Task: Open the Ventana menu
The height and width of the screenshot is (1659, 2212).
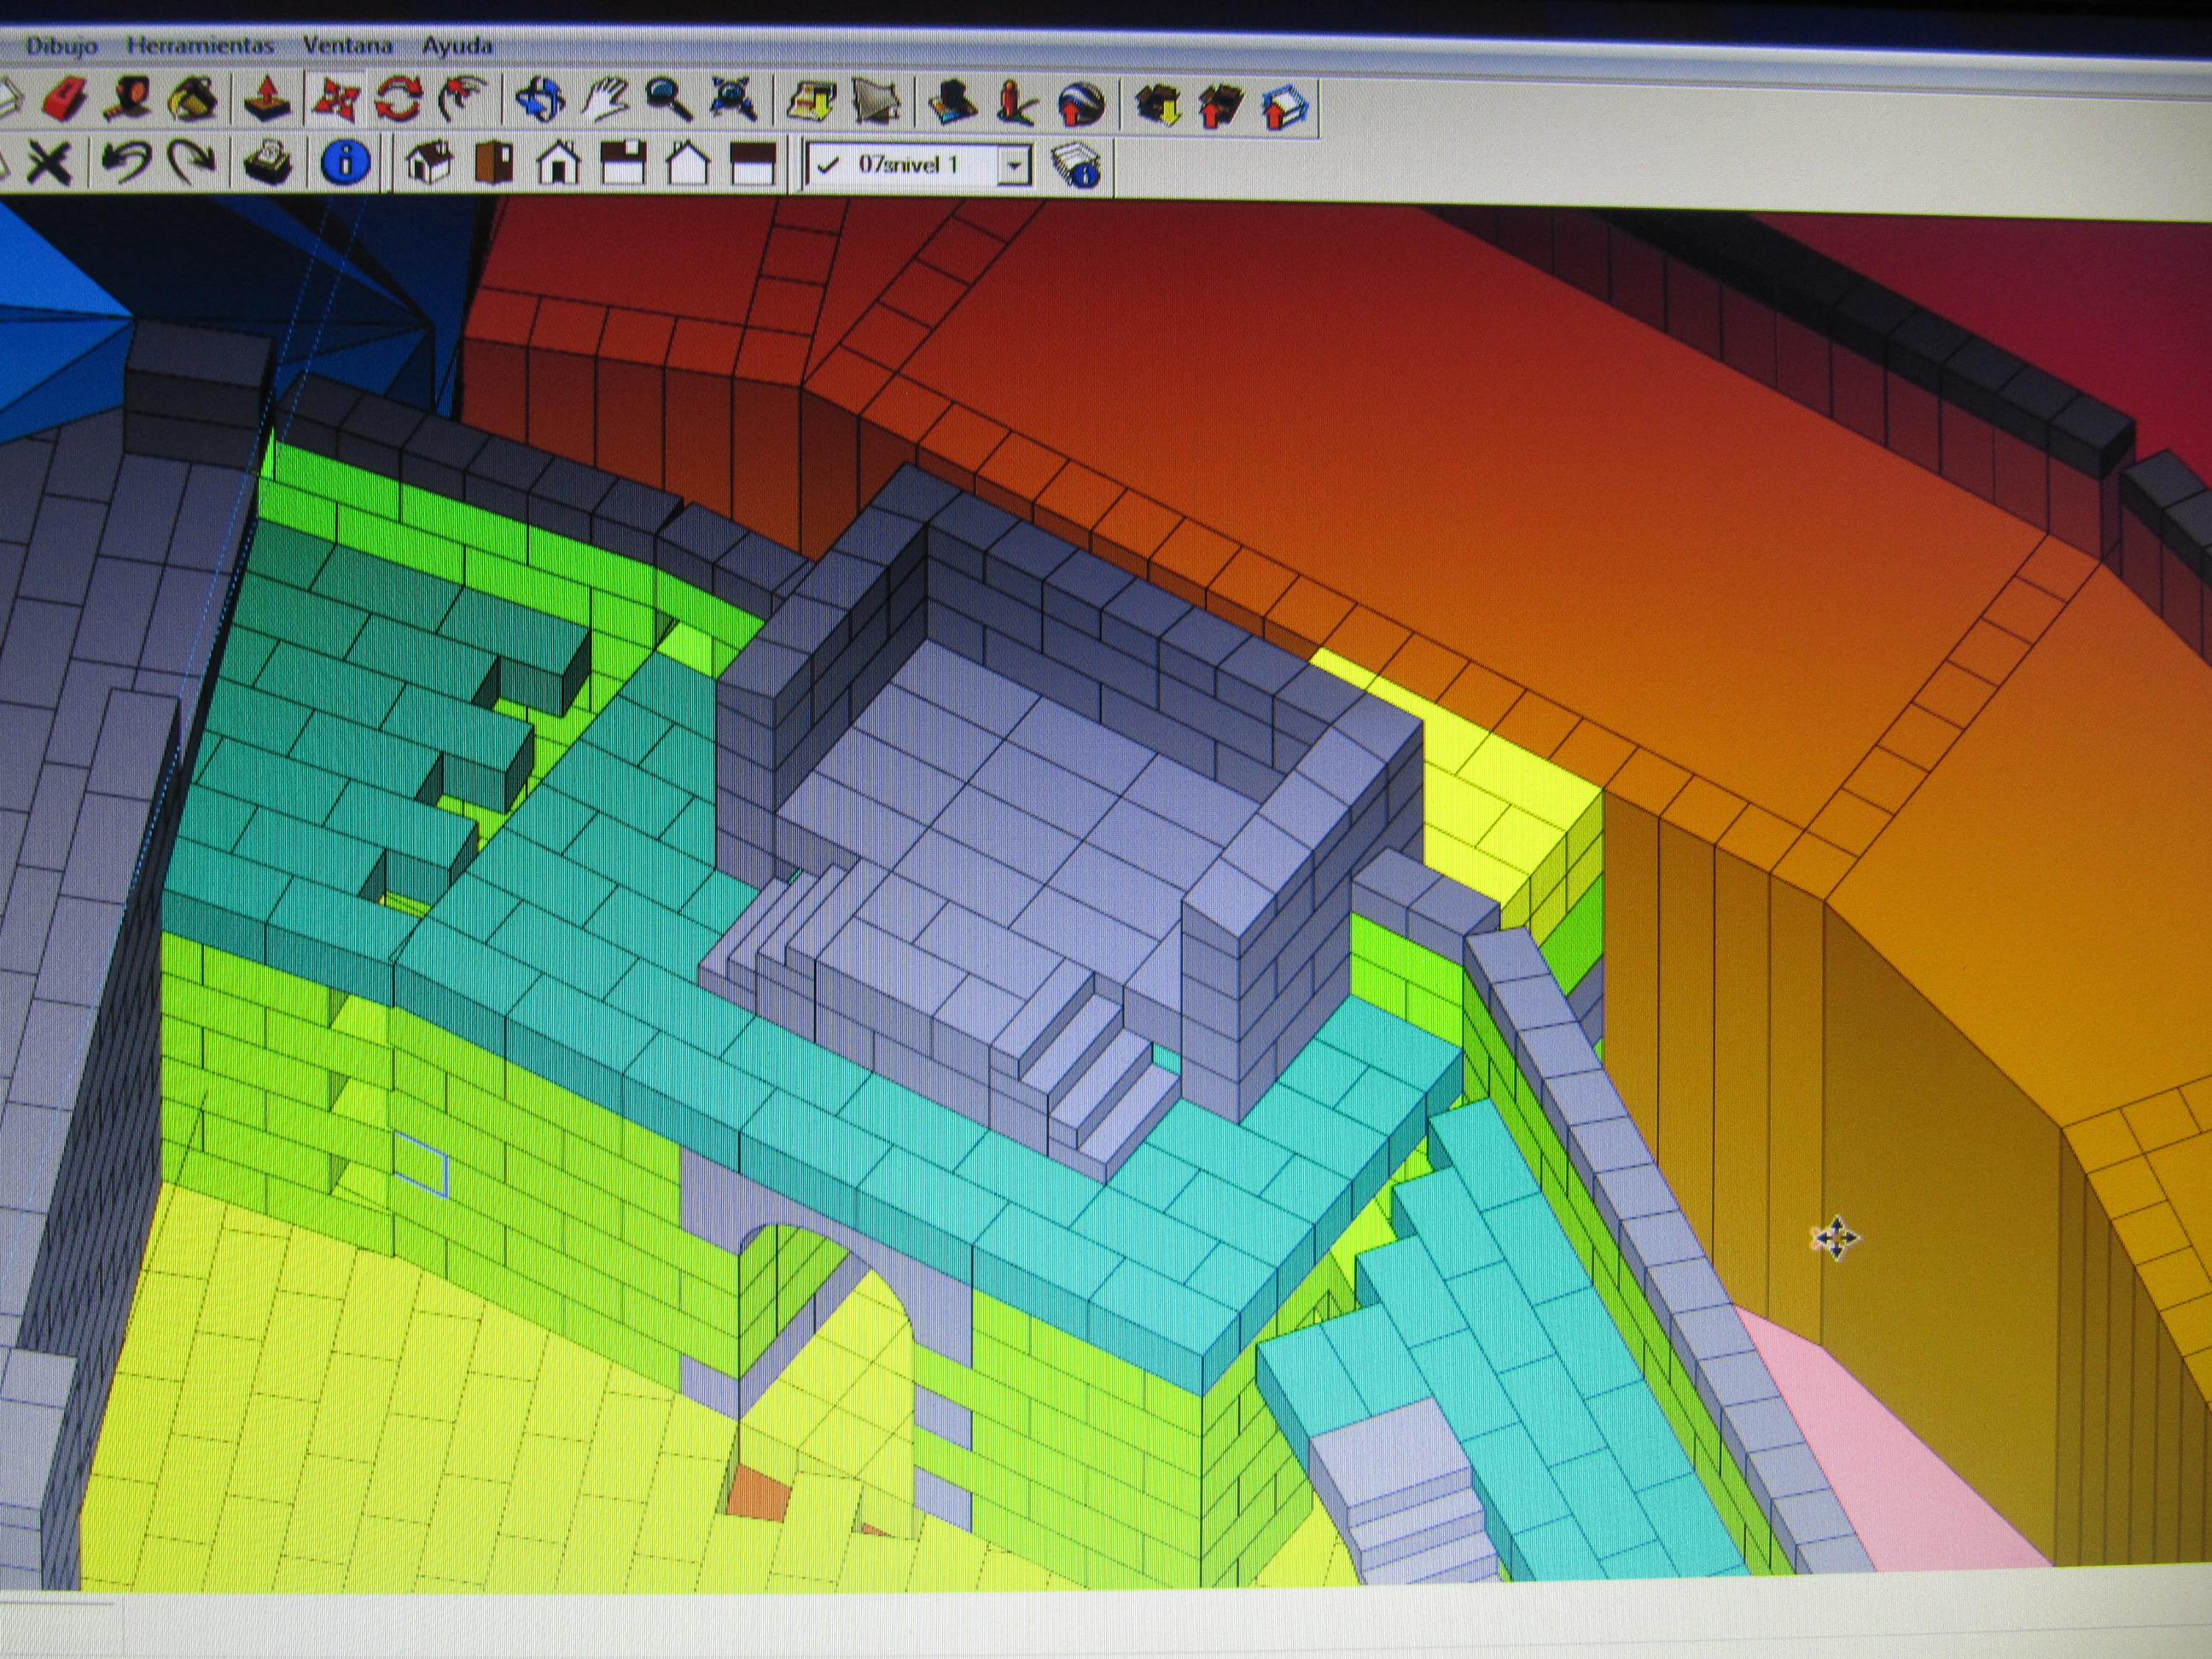Action: point(347,45)
